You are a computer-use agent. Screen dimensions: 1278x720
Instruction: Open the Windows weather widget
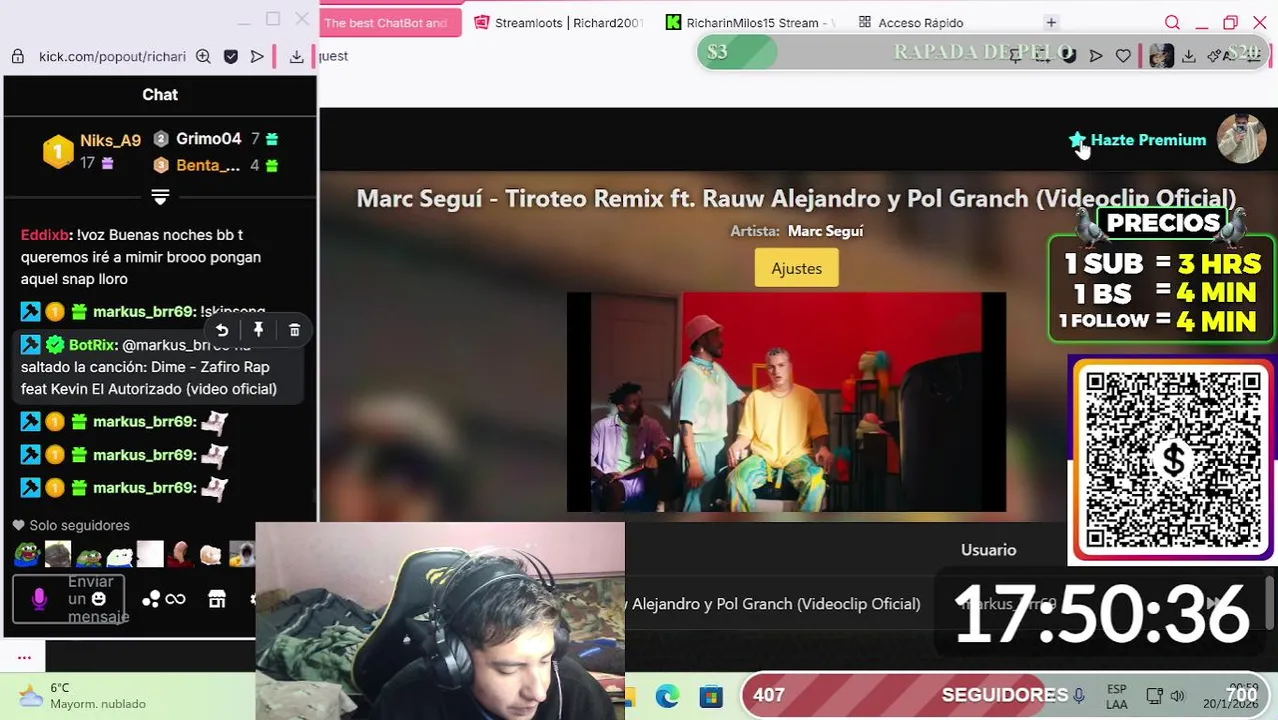[82, 696]
